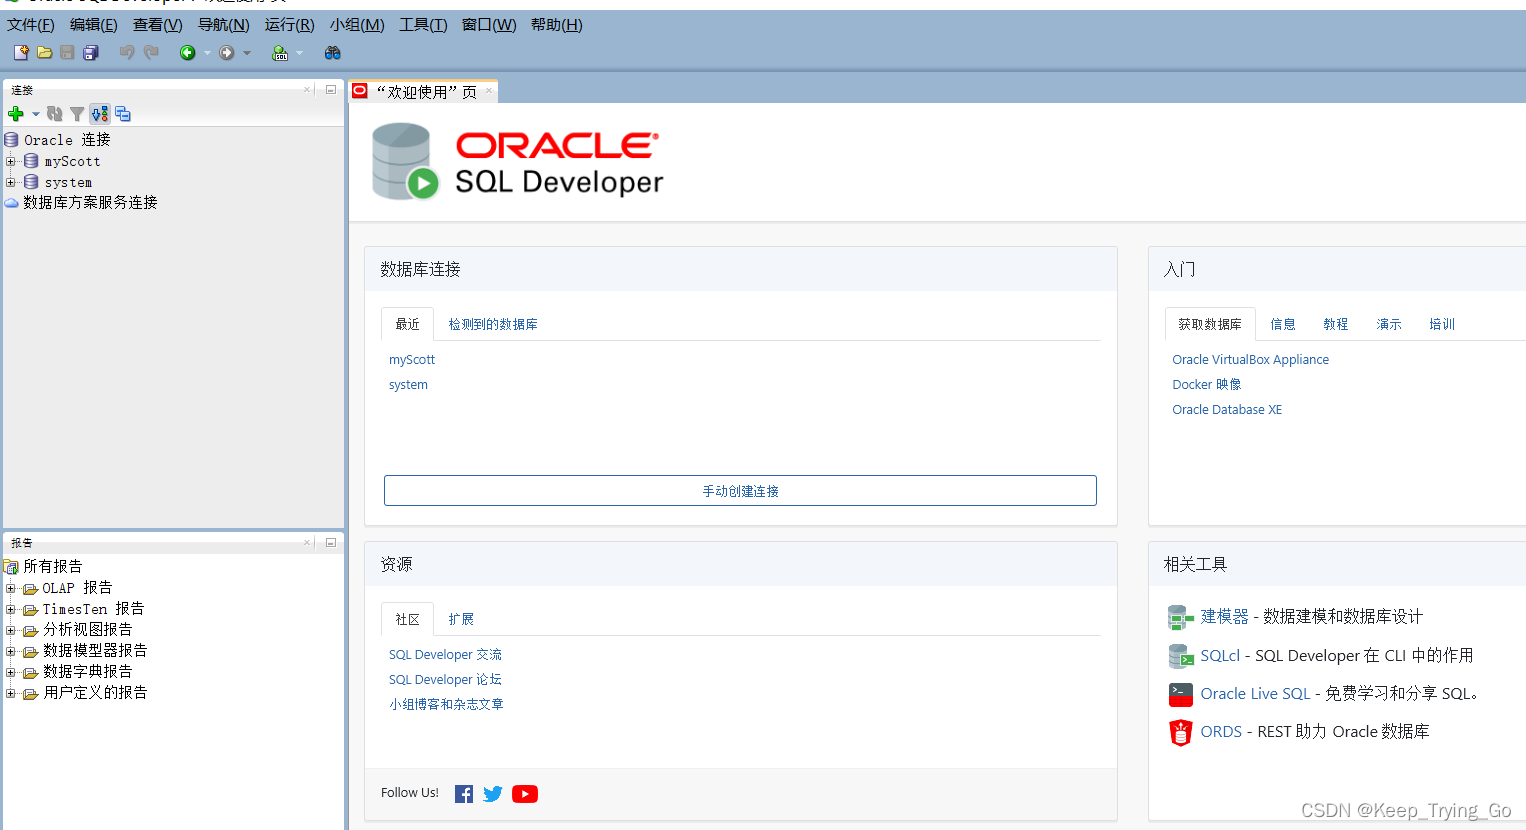
Task: Switch to the 信息 tab in 入门
Action: (x=1283, y=325)
